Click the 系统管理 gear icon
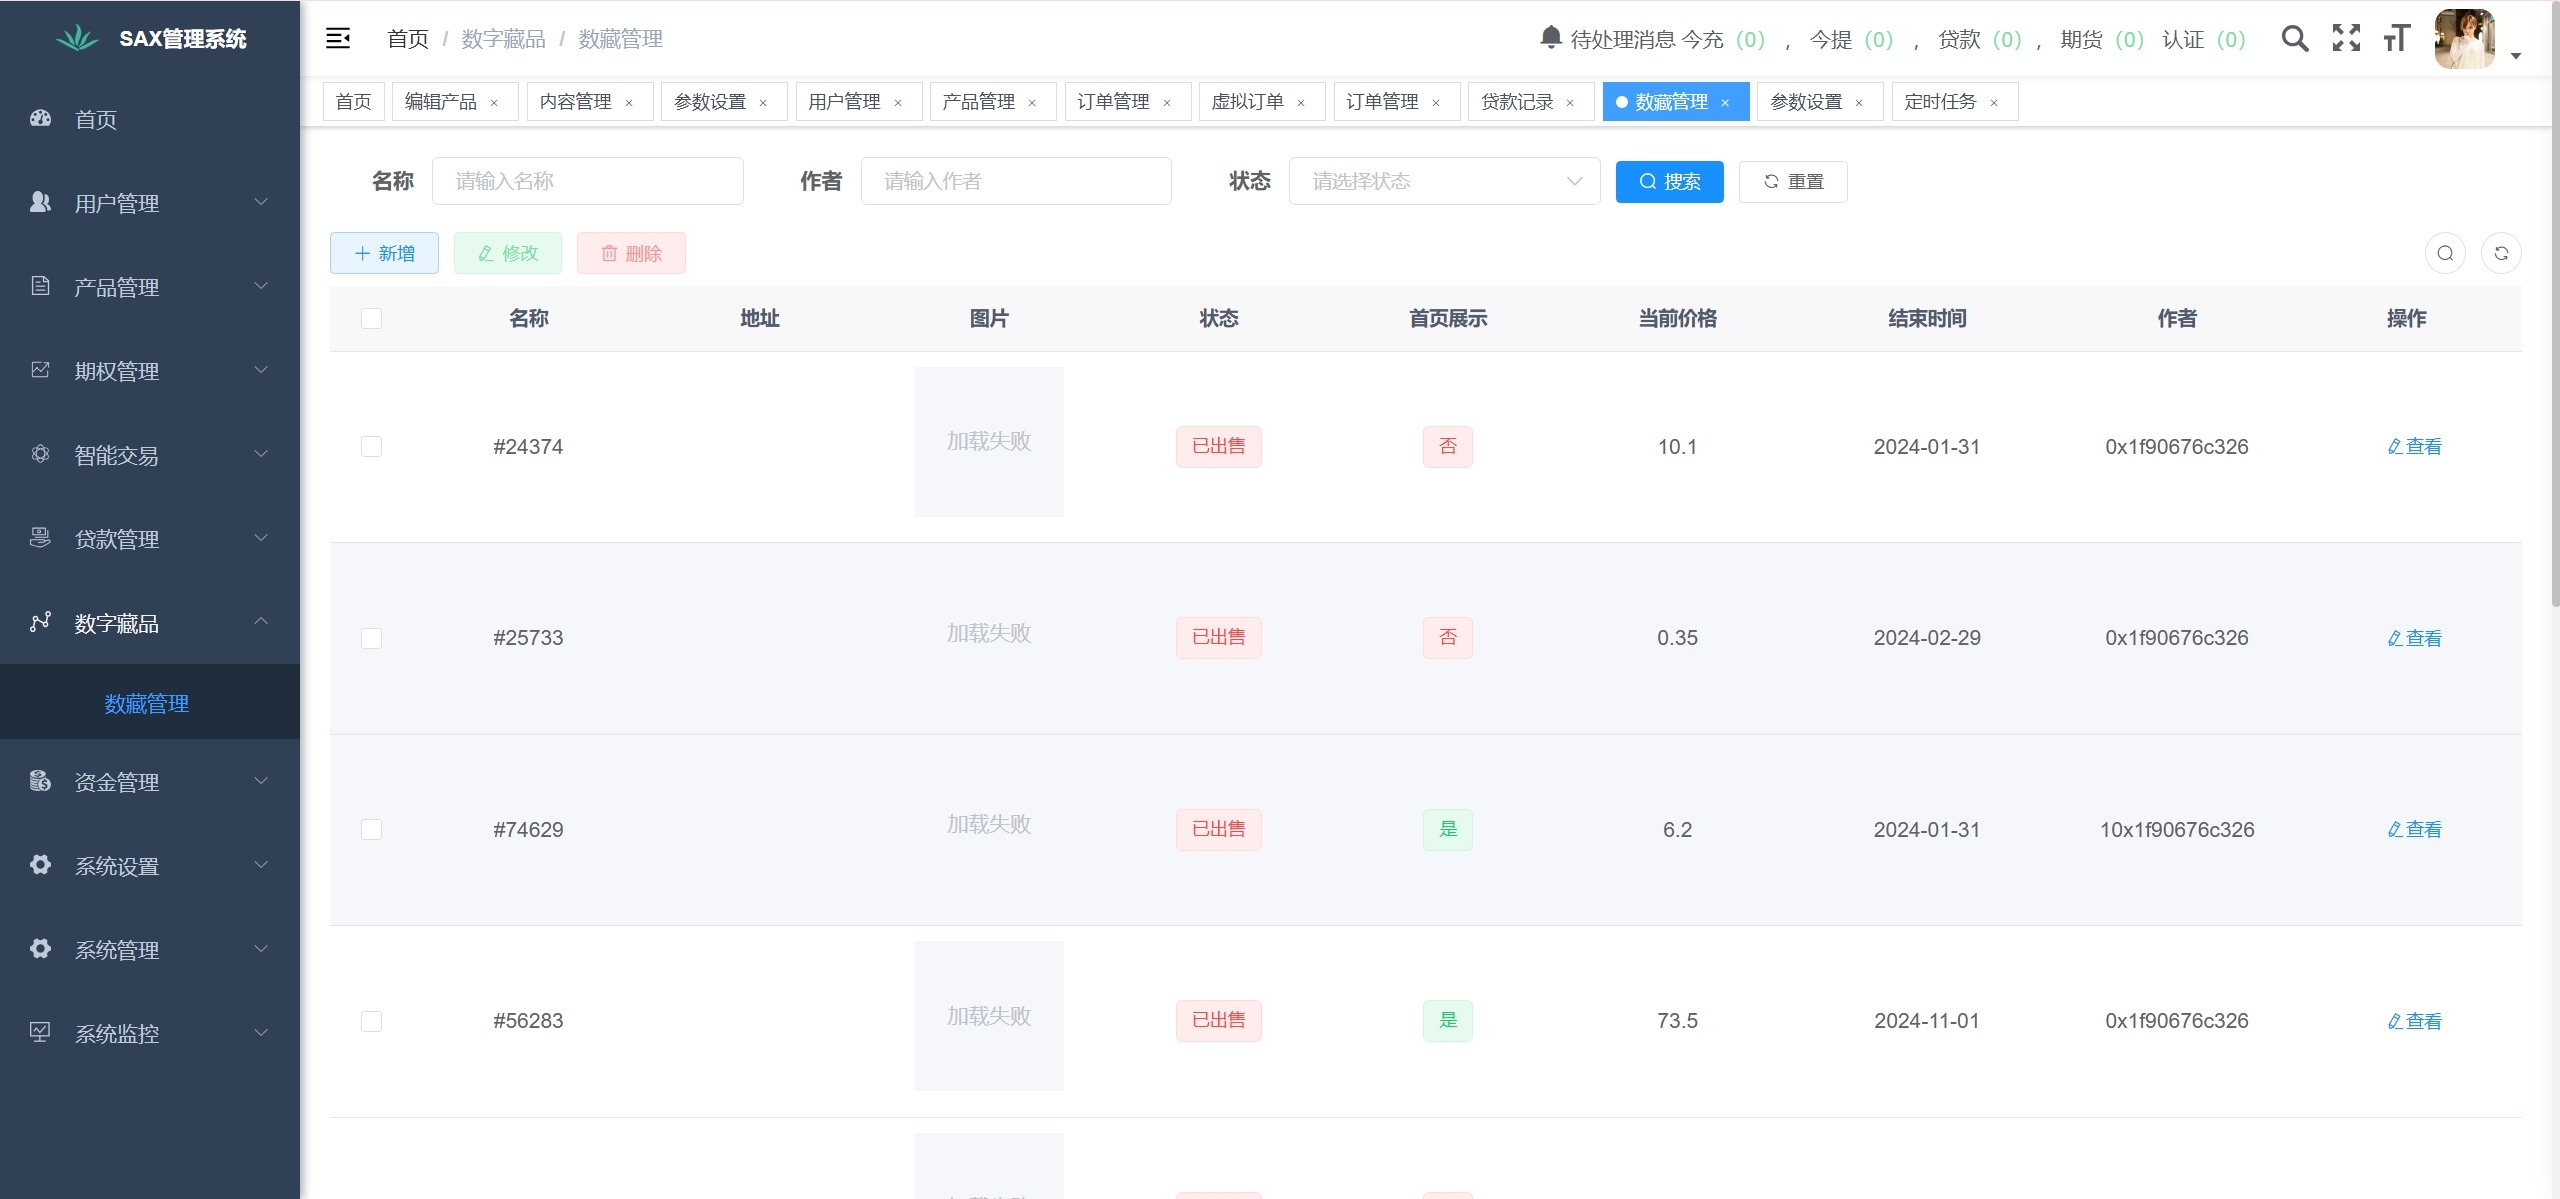Screen dimensions: 2560x1199 [40, 949]
